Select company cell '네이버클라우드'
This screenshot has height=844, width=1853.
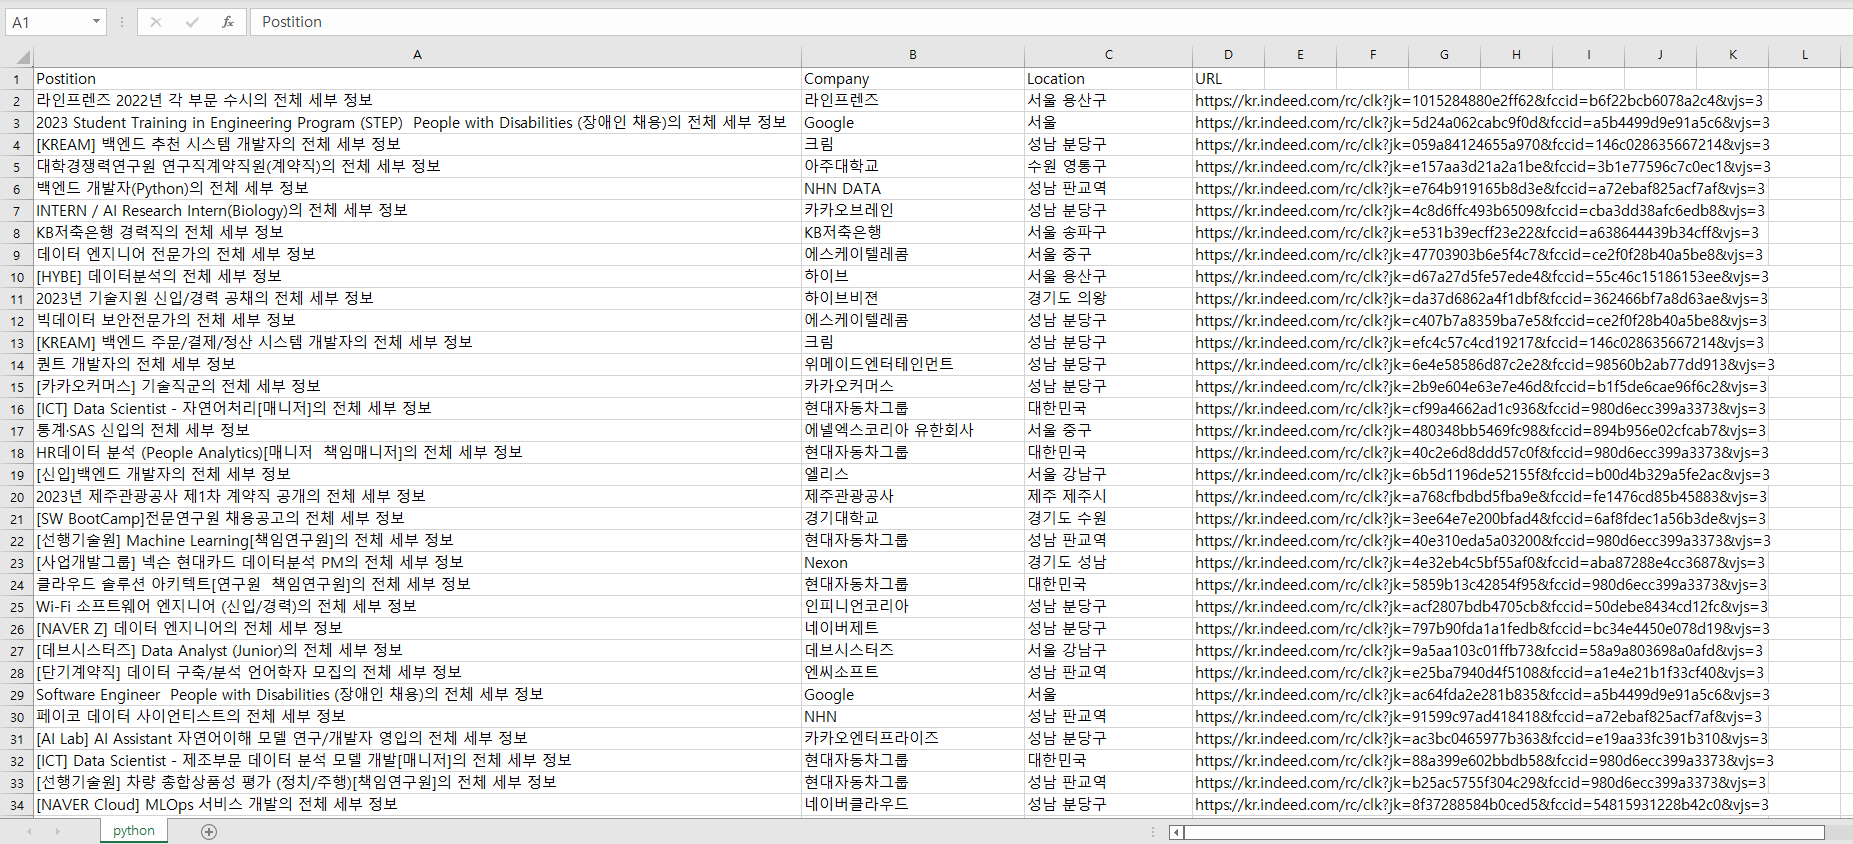click(x=913, y=804)
